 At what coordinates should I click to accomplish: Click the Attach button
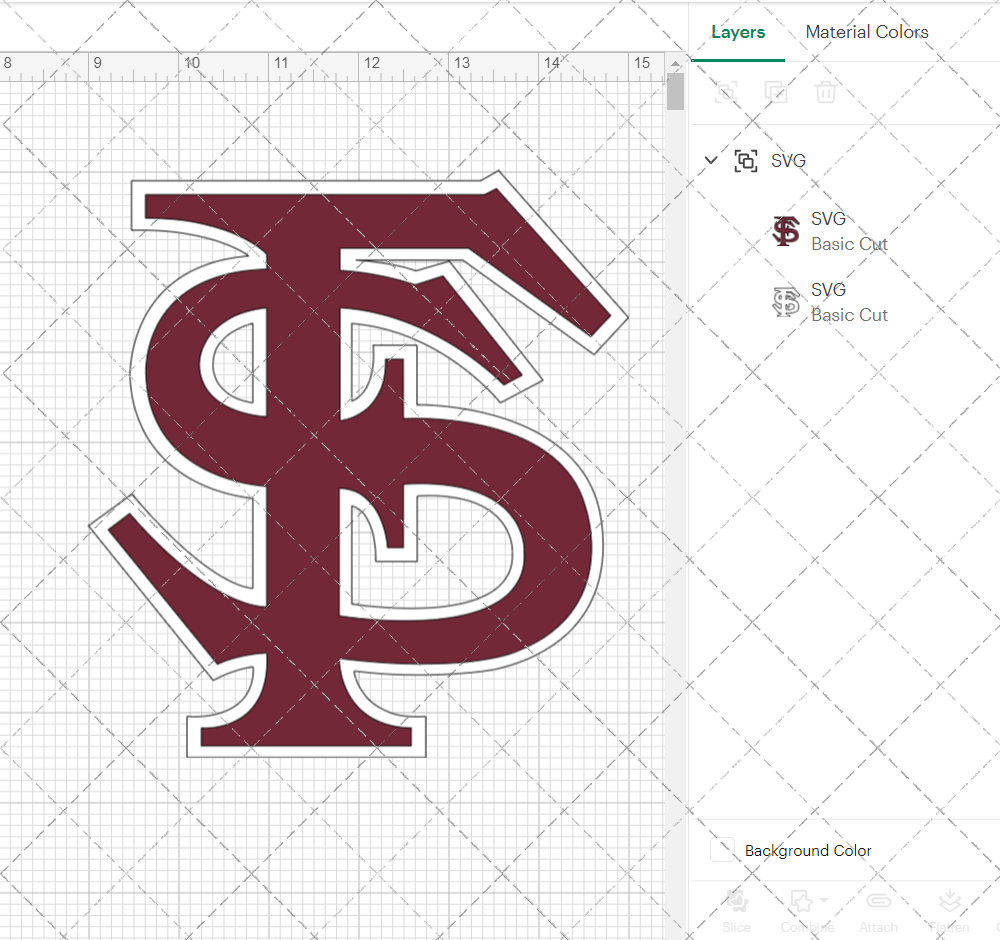(878, 911)
